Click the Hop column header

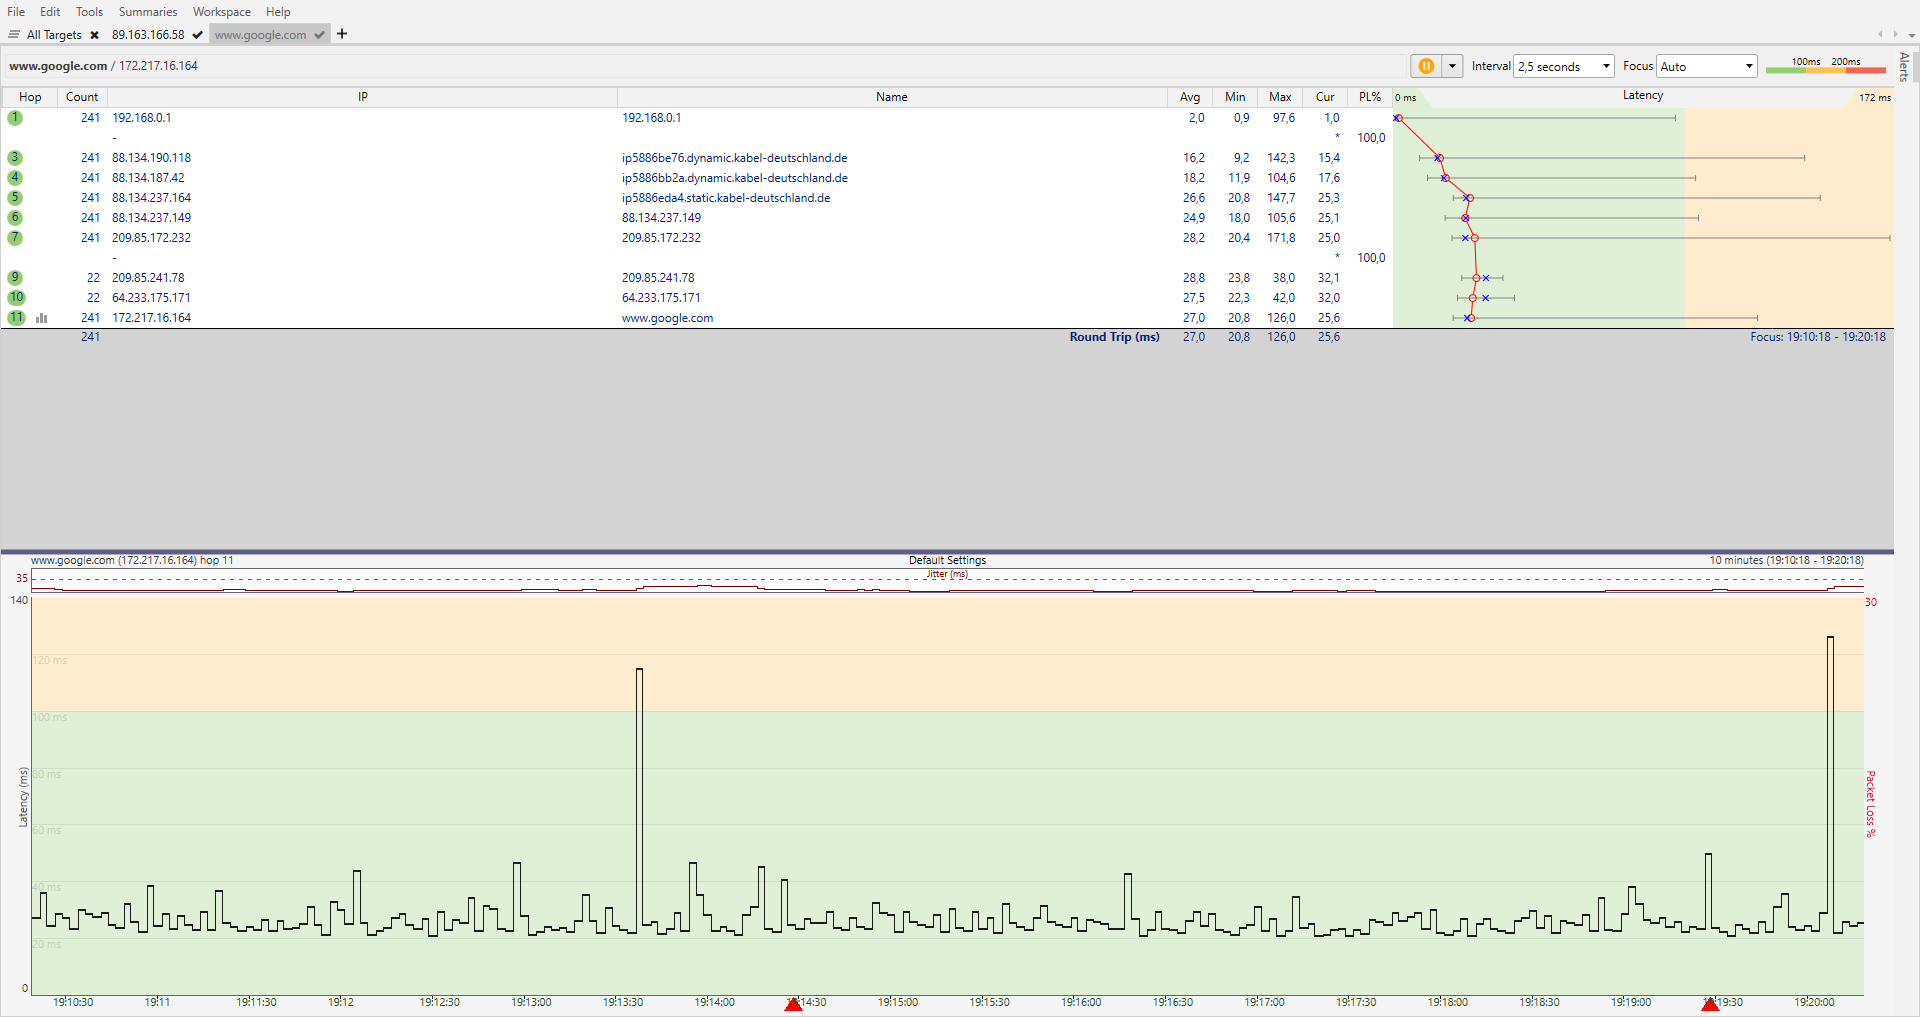[30, 97]
